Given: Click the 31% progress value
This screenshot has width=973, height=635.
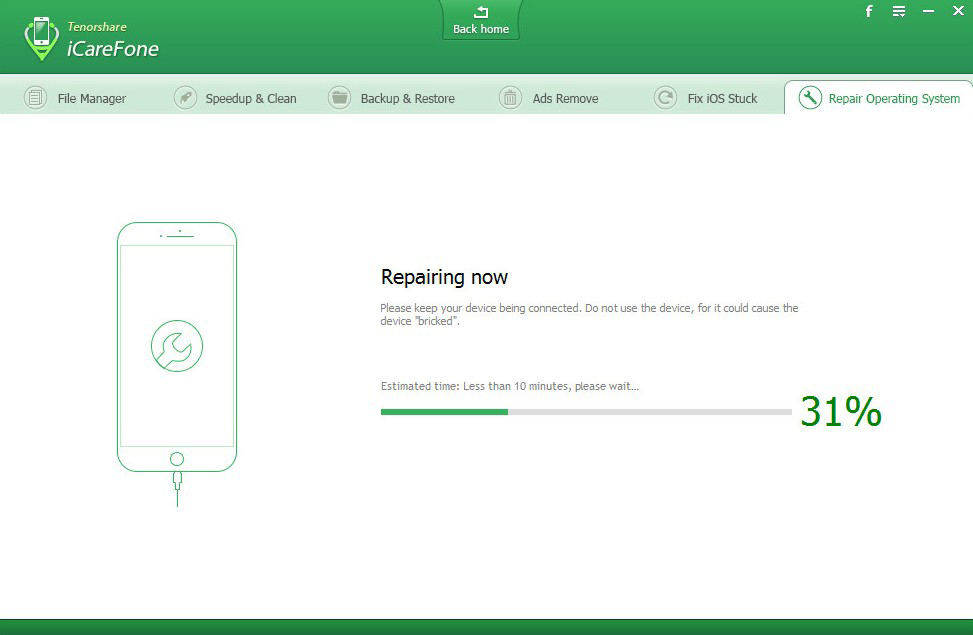Looking at the screenshot, I should pyautogui.click(x=841, y=411).
